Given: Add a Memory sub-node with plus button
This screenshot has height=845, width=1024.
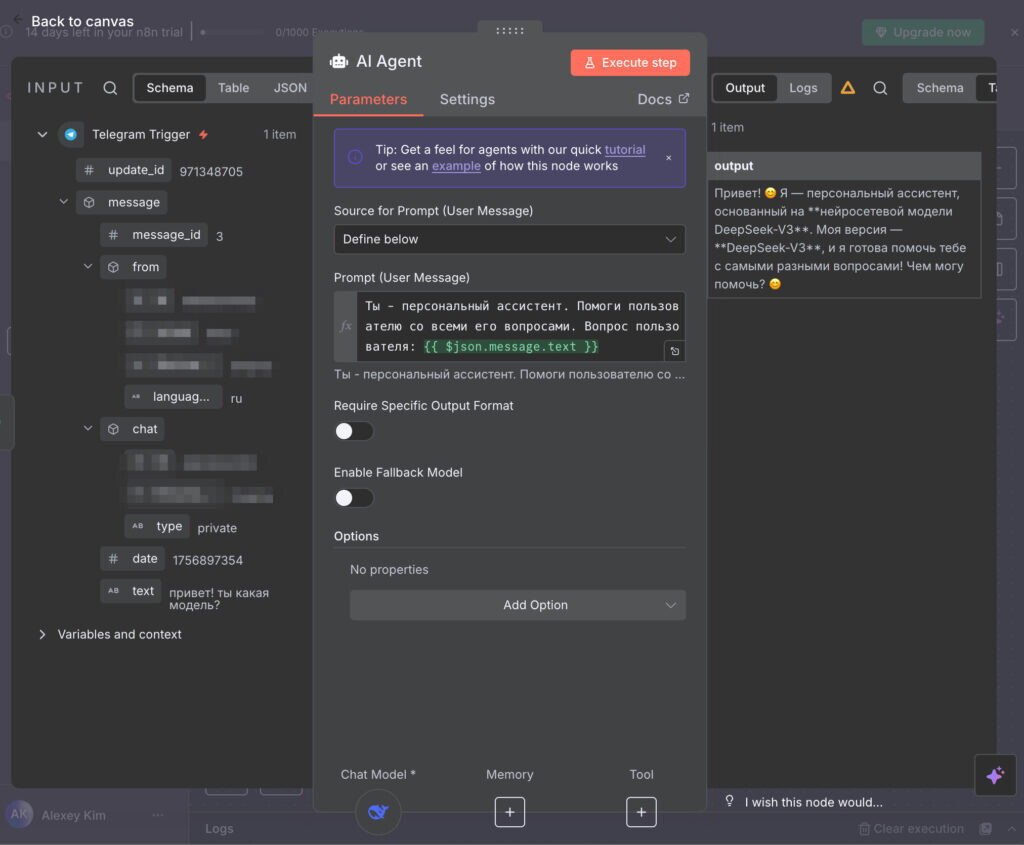Looking at the screenshot, I should 509,812.
